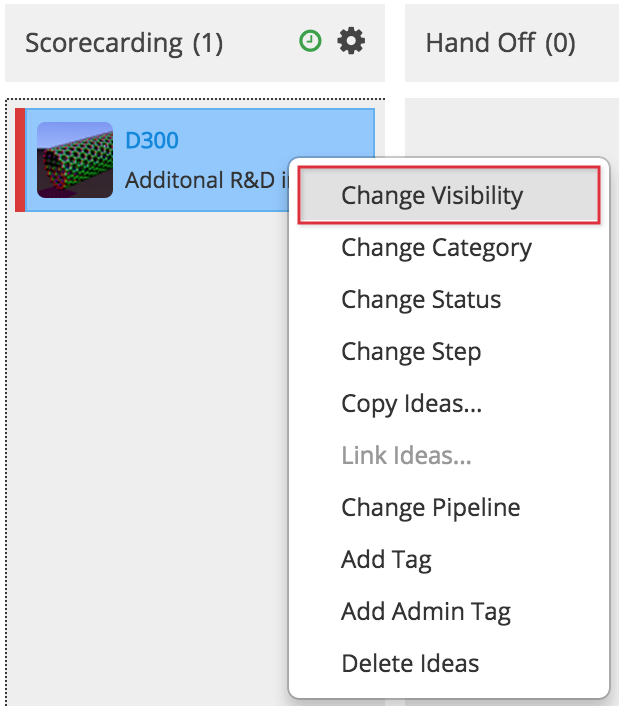The height and width of the screenshot is (706, 619).
Task: Click the green clock icon in Scorecarding header
Action: (x=311, y=42)
